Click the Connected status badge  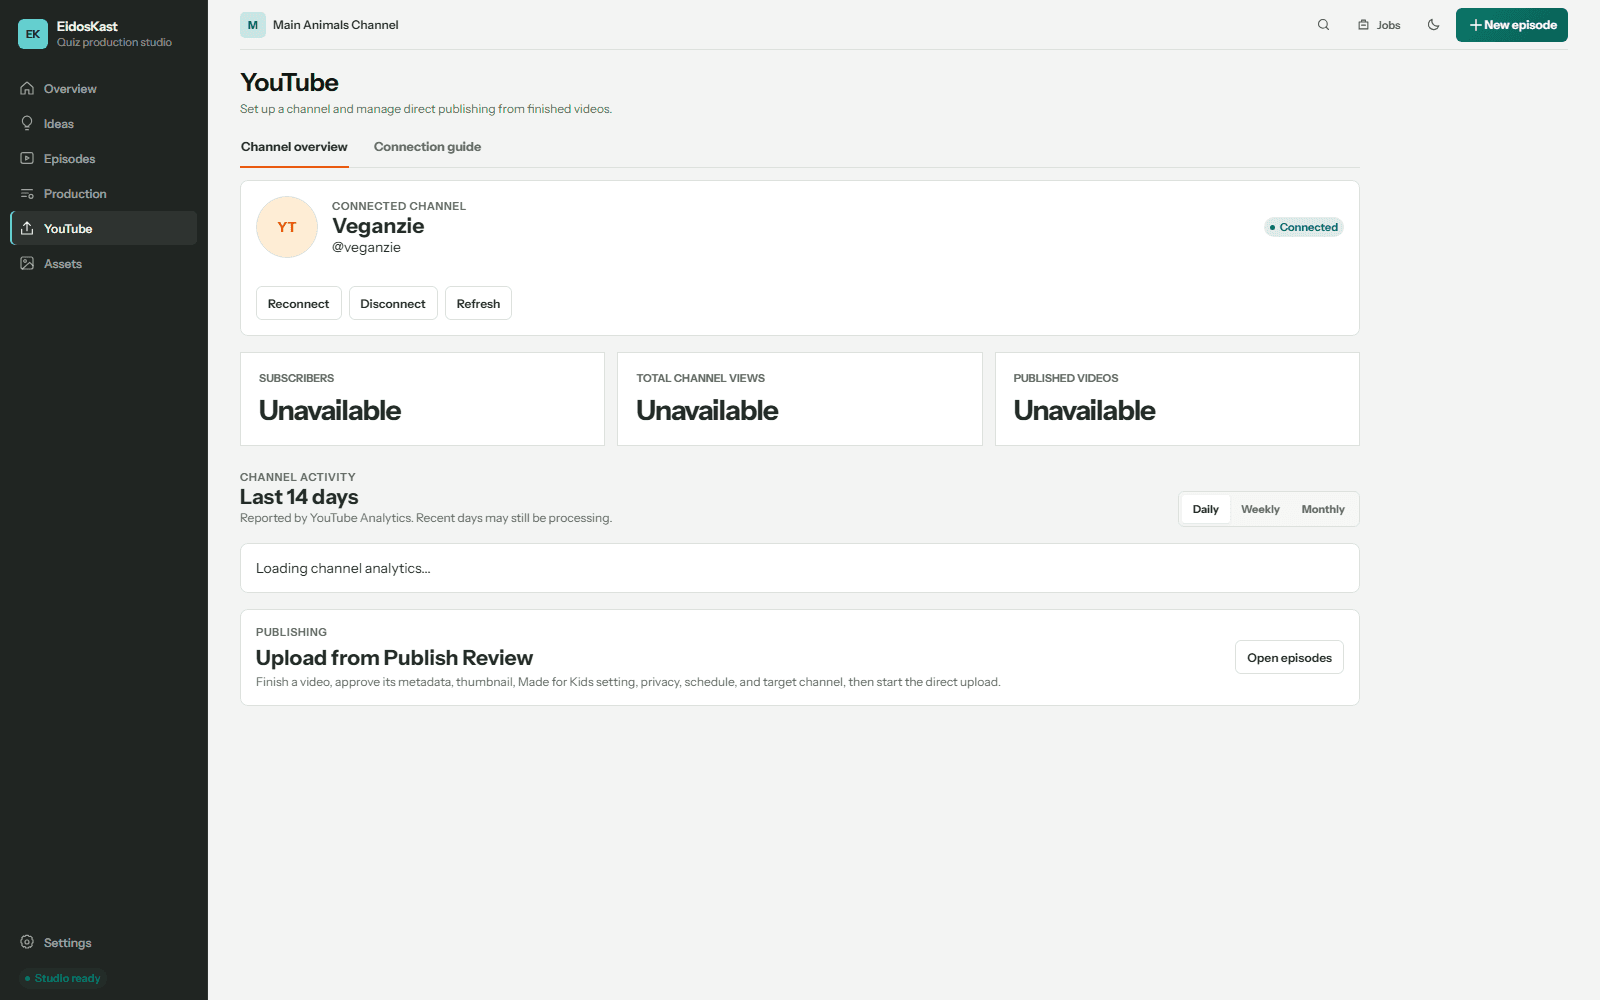[1303, 227]
